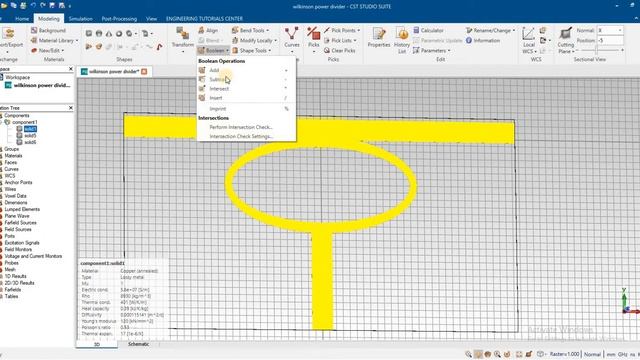Click the undo icon in title bar

point(33,6)
